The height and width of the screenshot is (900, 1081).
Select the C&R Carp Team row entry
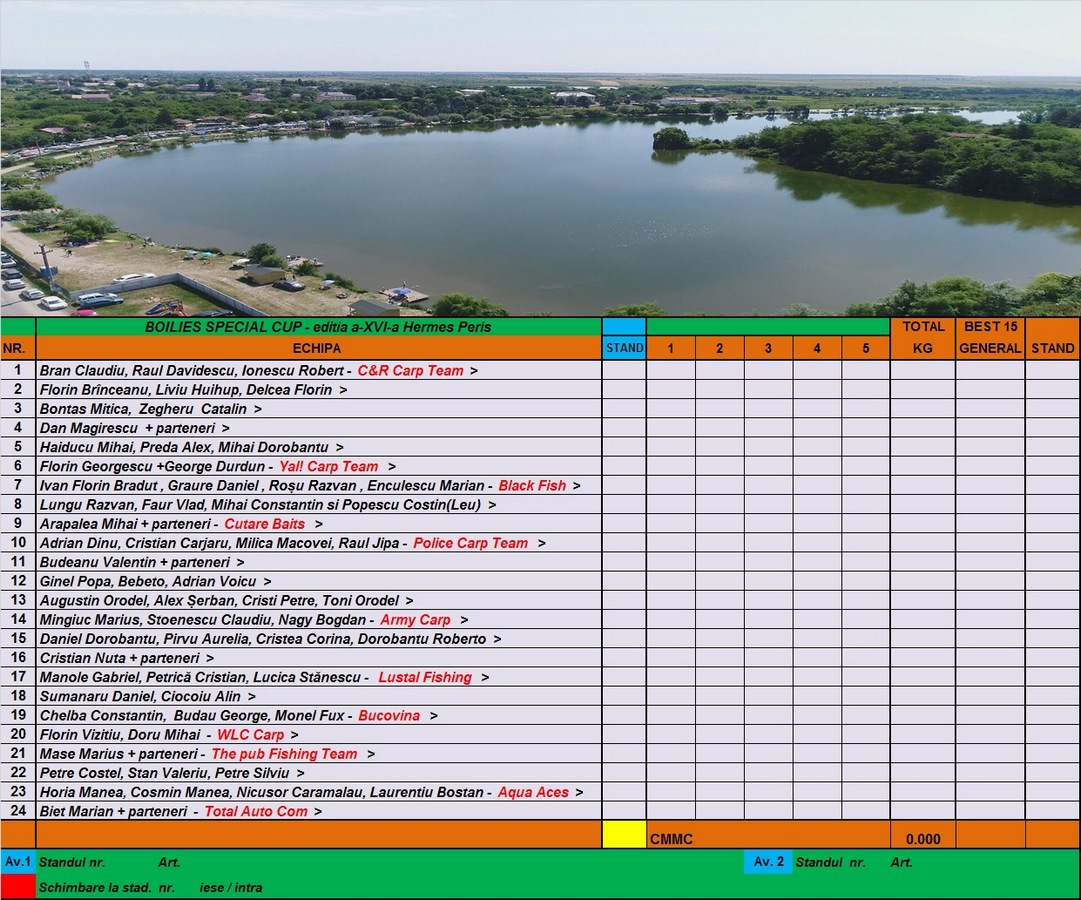[410, 370]
